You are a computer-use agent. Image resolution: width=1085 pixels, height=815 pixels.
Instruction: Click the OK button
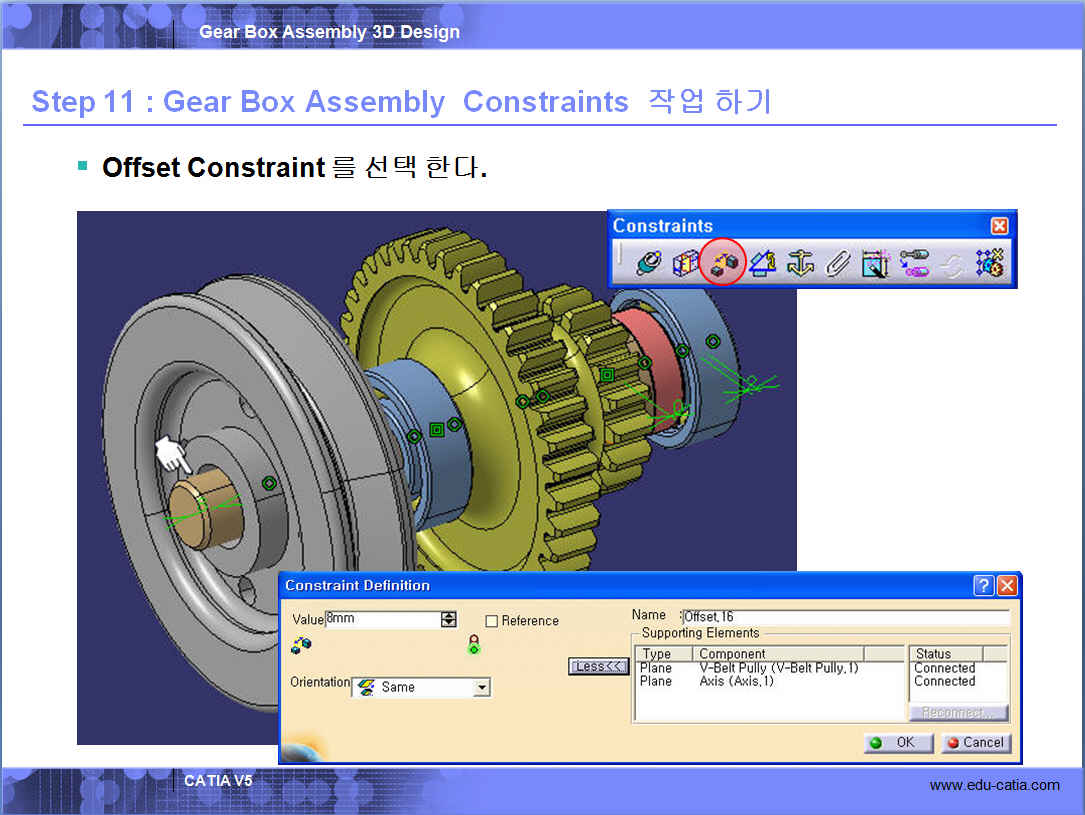(x=899, y=743)
